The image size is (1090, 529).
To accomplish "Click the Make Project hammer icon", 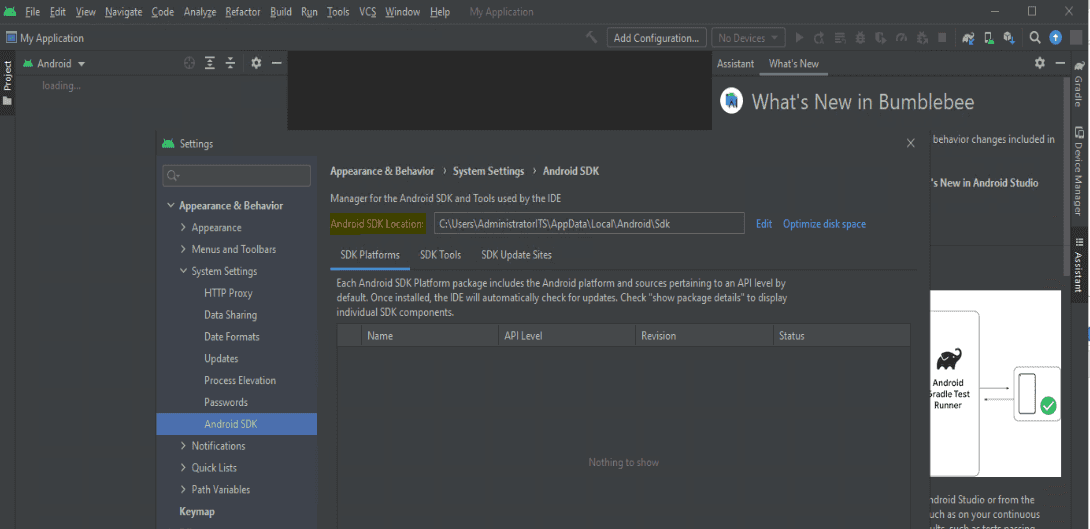I will coord(591,38).
